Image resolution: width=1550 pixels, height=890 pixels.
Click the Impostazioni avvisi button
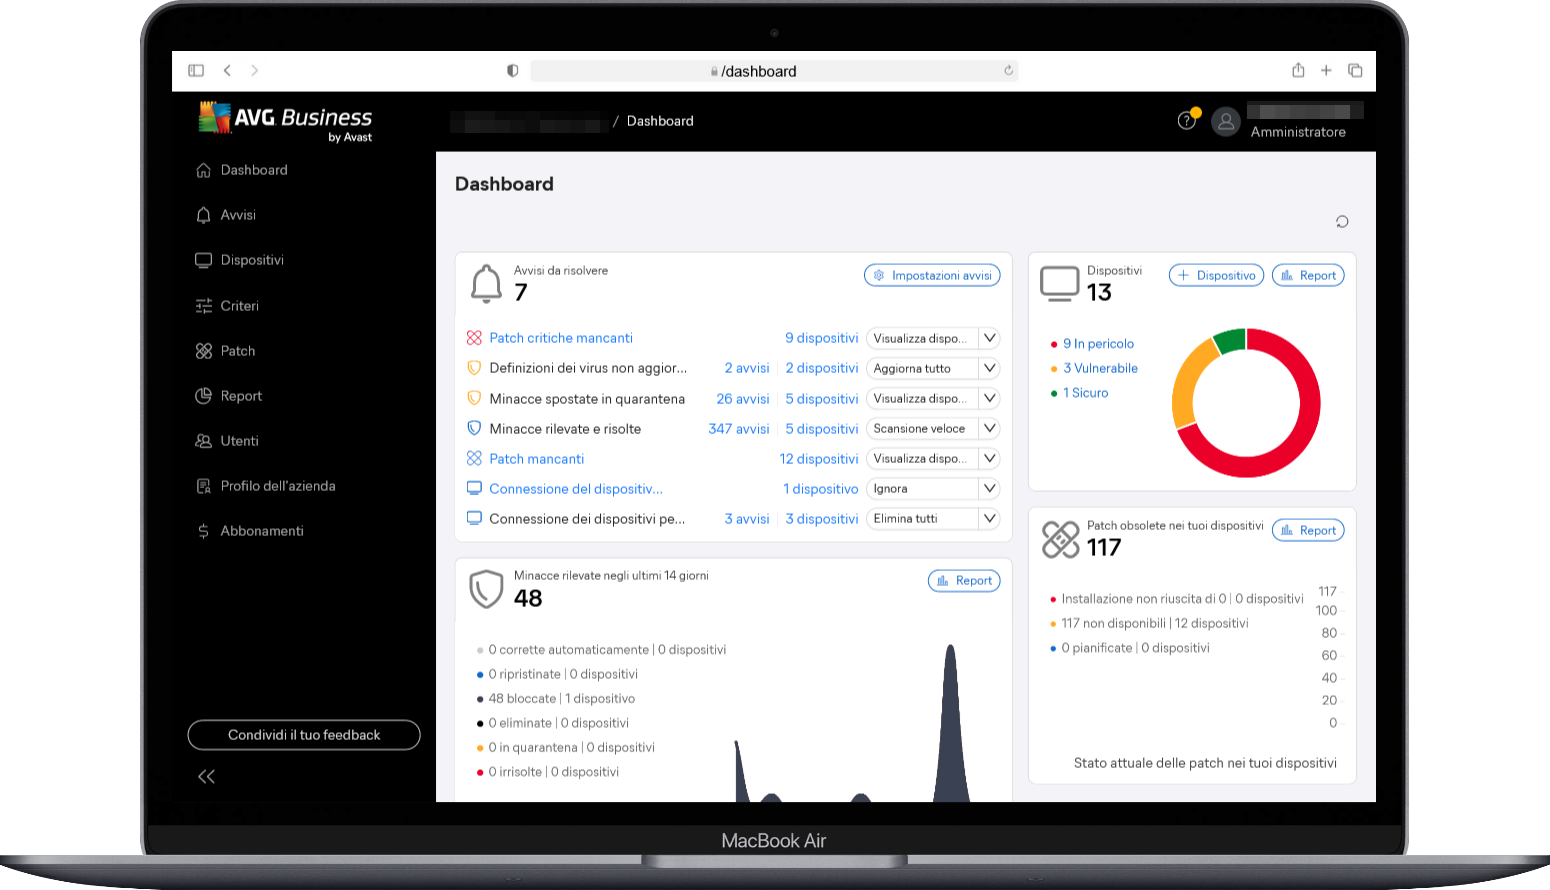point(932,275)
